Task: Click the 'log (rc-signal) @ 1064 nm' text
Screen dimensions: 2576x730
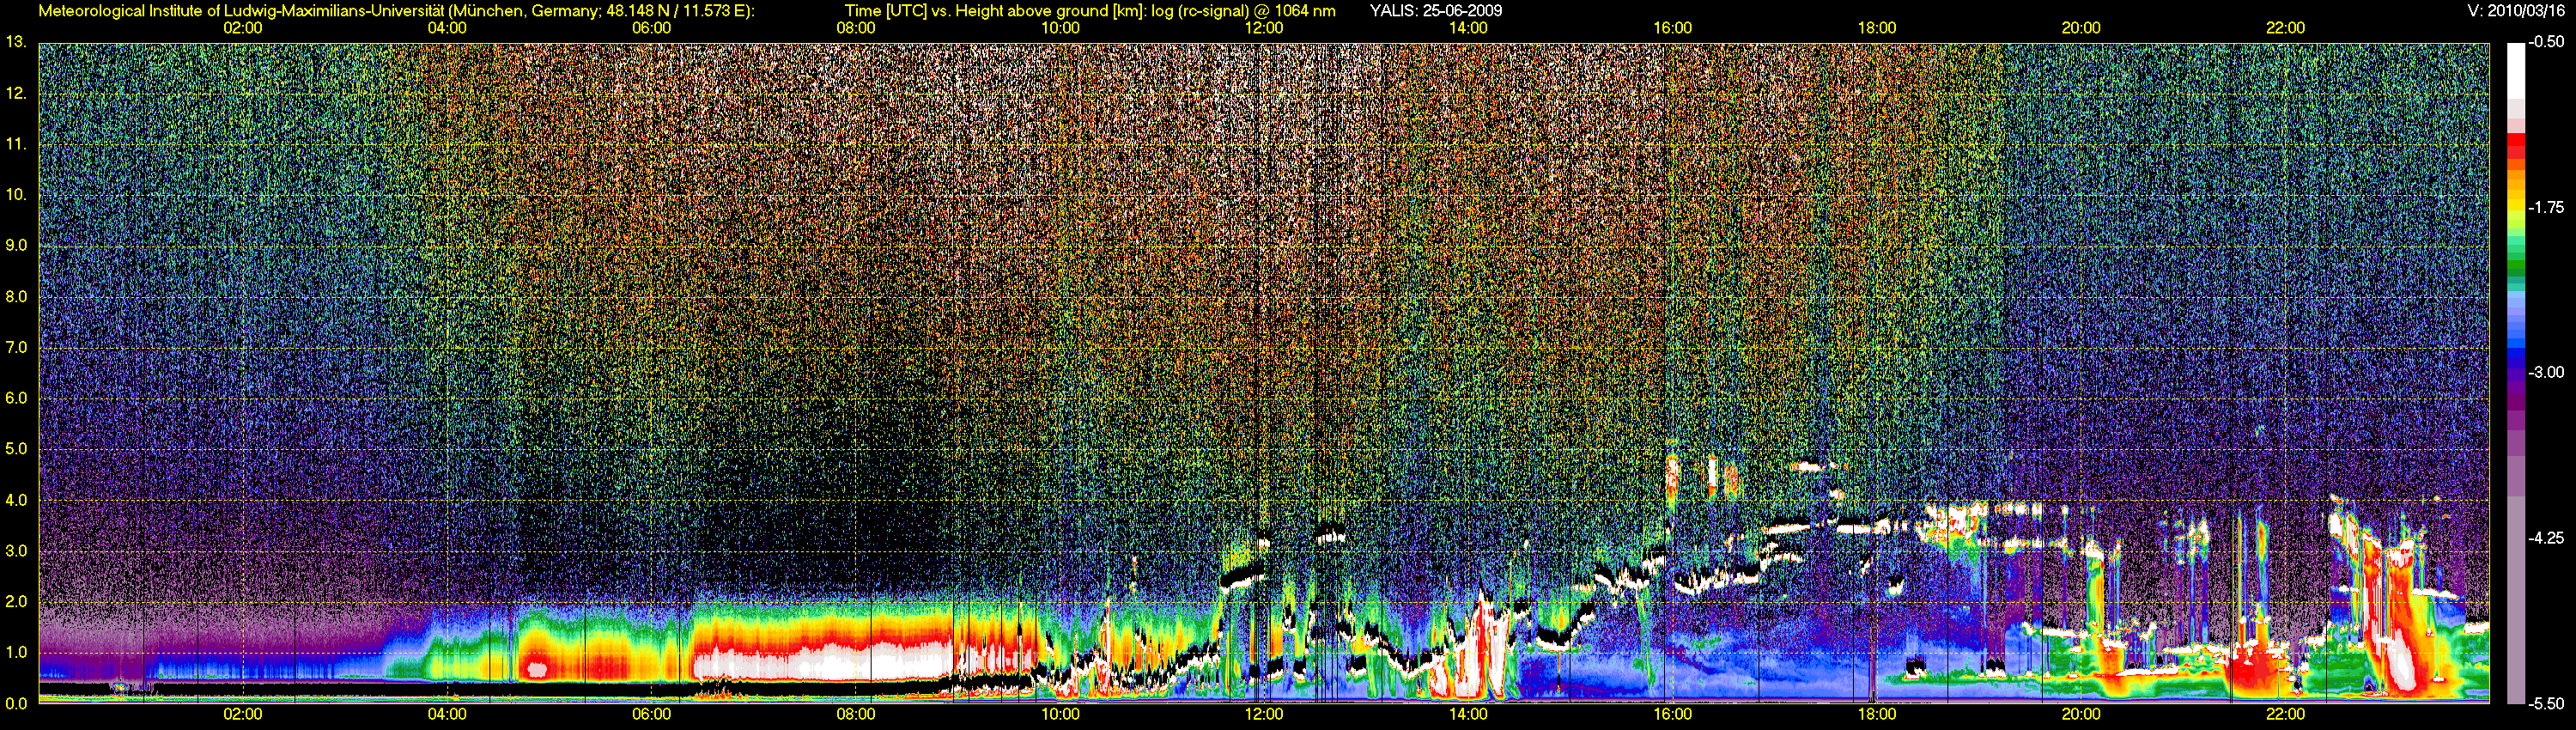Action: click(1243, 11)
